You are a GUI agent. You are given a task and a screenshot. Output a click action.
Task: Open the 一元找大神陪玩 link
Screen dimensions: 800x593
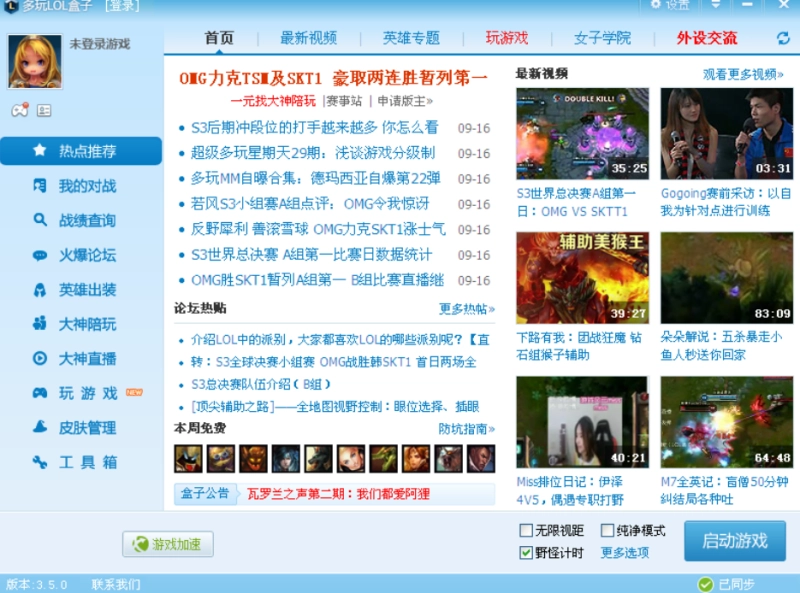273,101
